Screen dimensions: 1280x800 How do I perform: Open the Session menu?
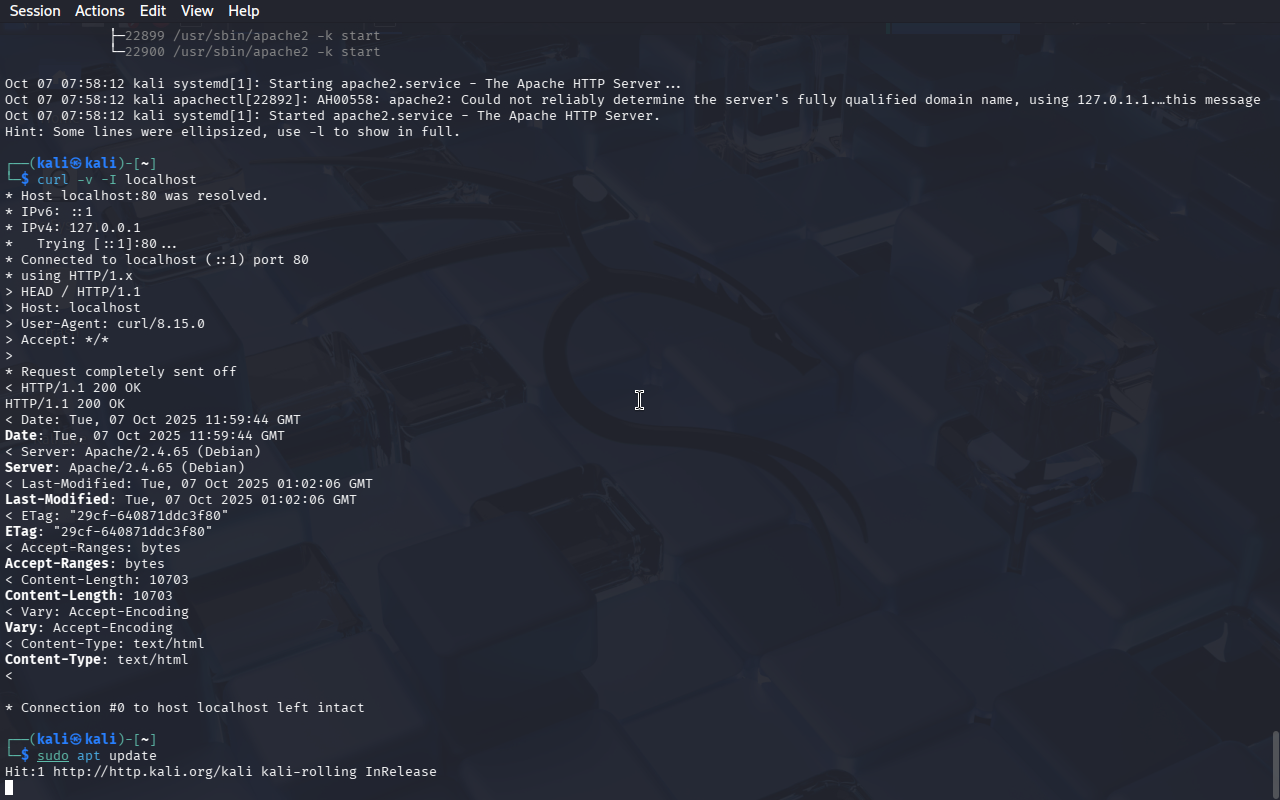[35, 11]
